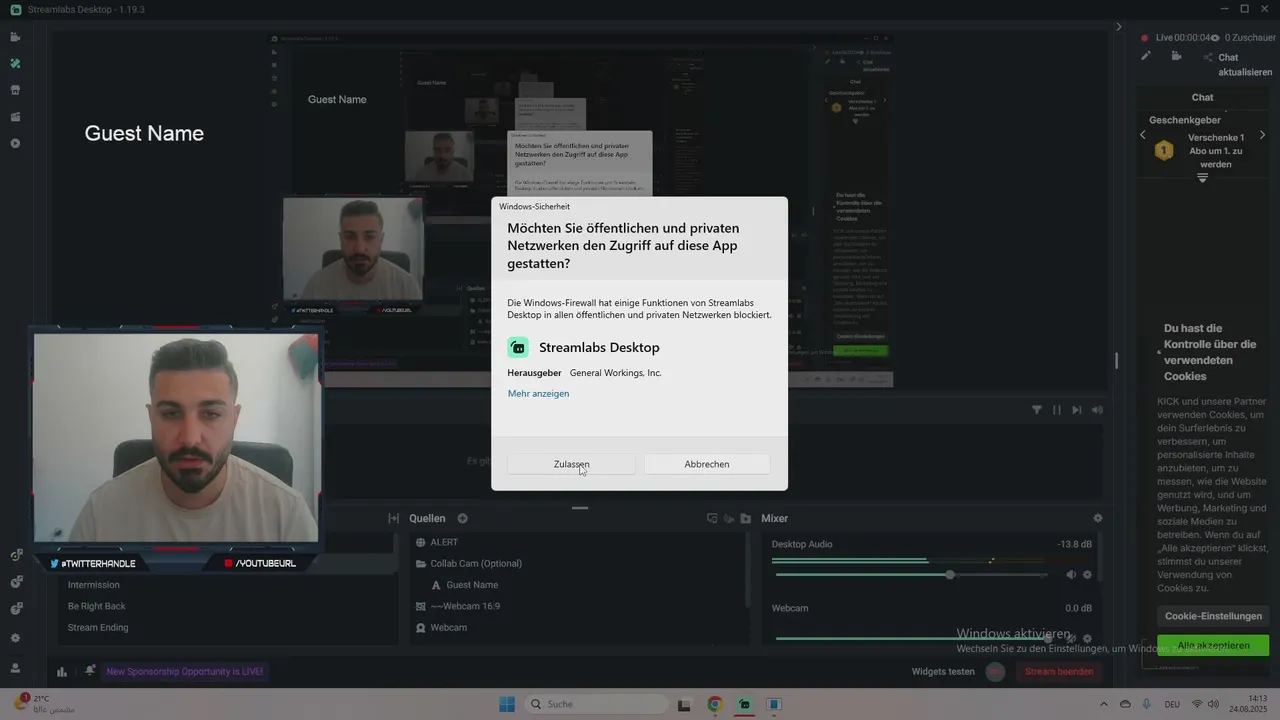
Task: Open Desktop Audio source settings gear
Action: coord(1087,575)
